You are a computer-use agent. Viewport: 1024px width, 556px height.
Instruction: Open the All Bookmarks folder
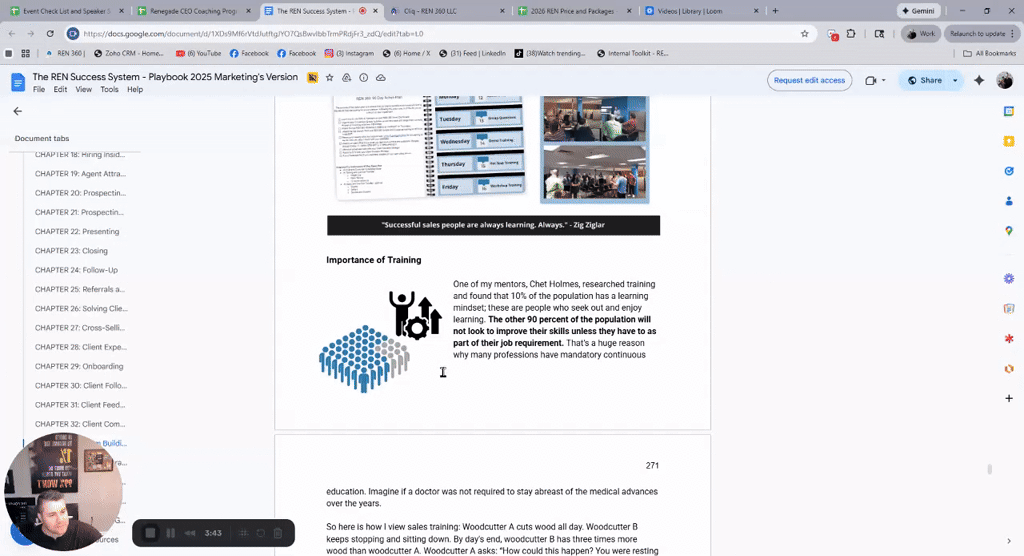[x=989, y=54]
